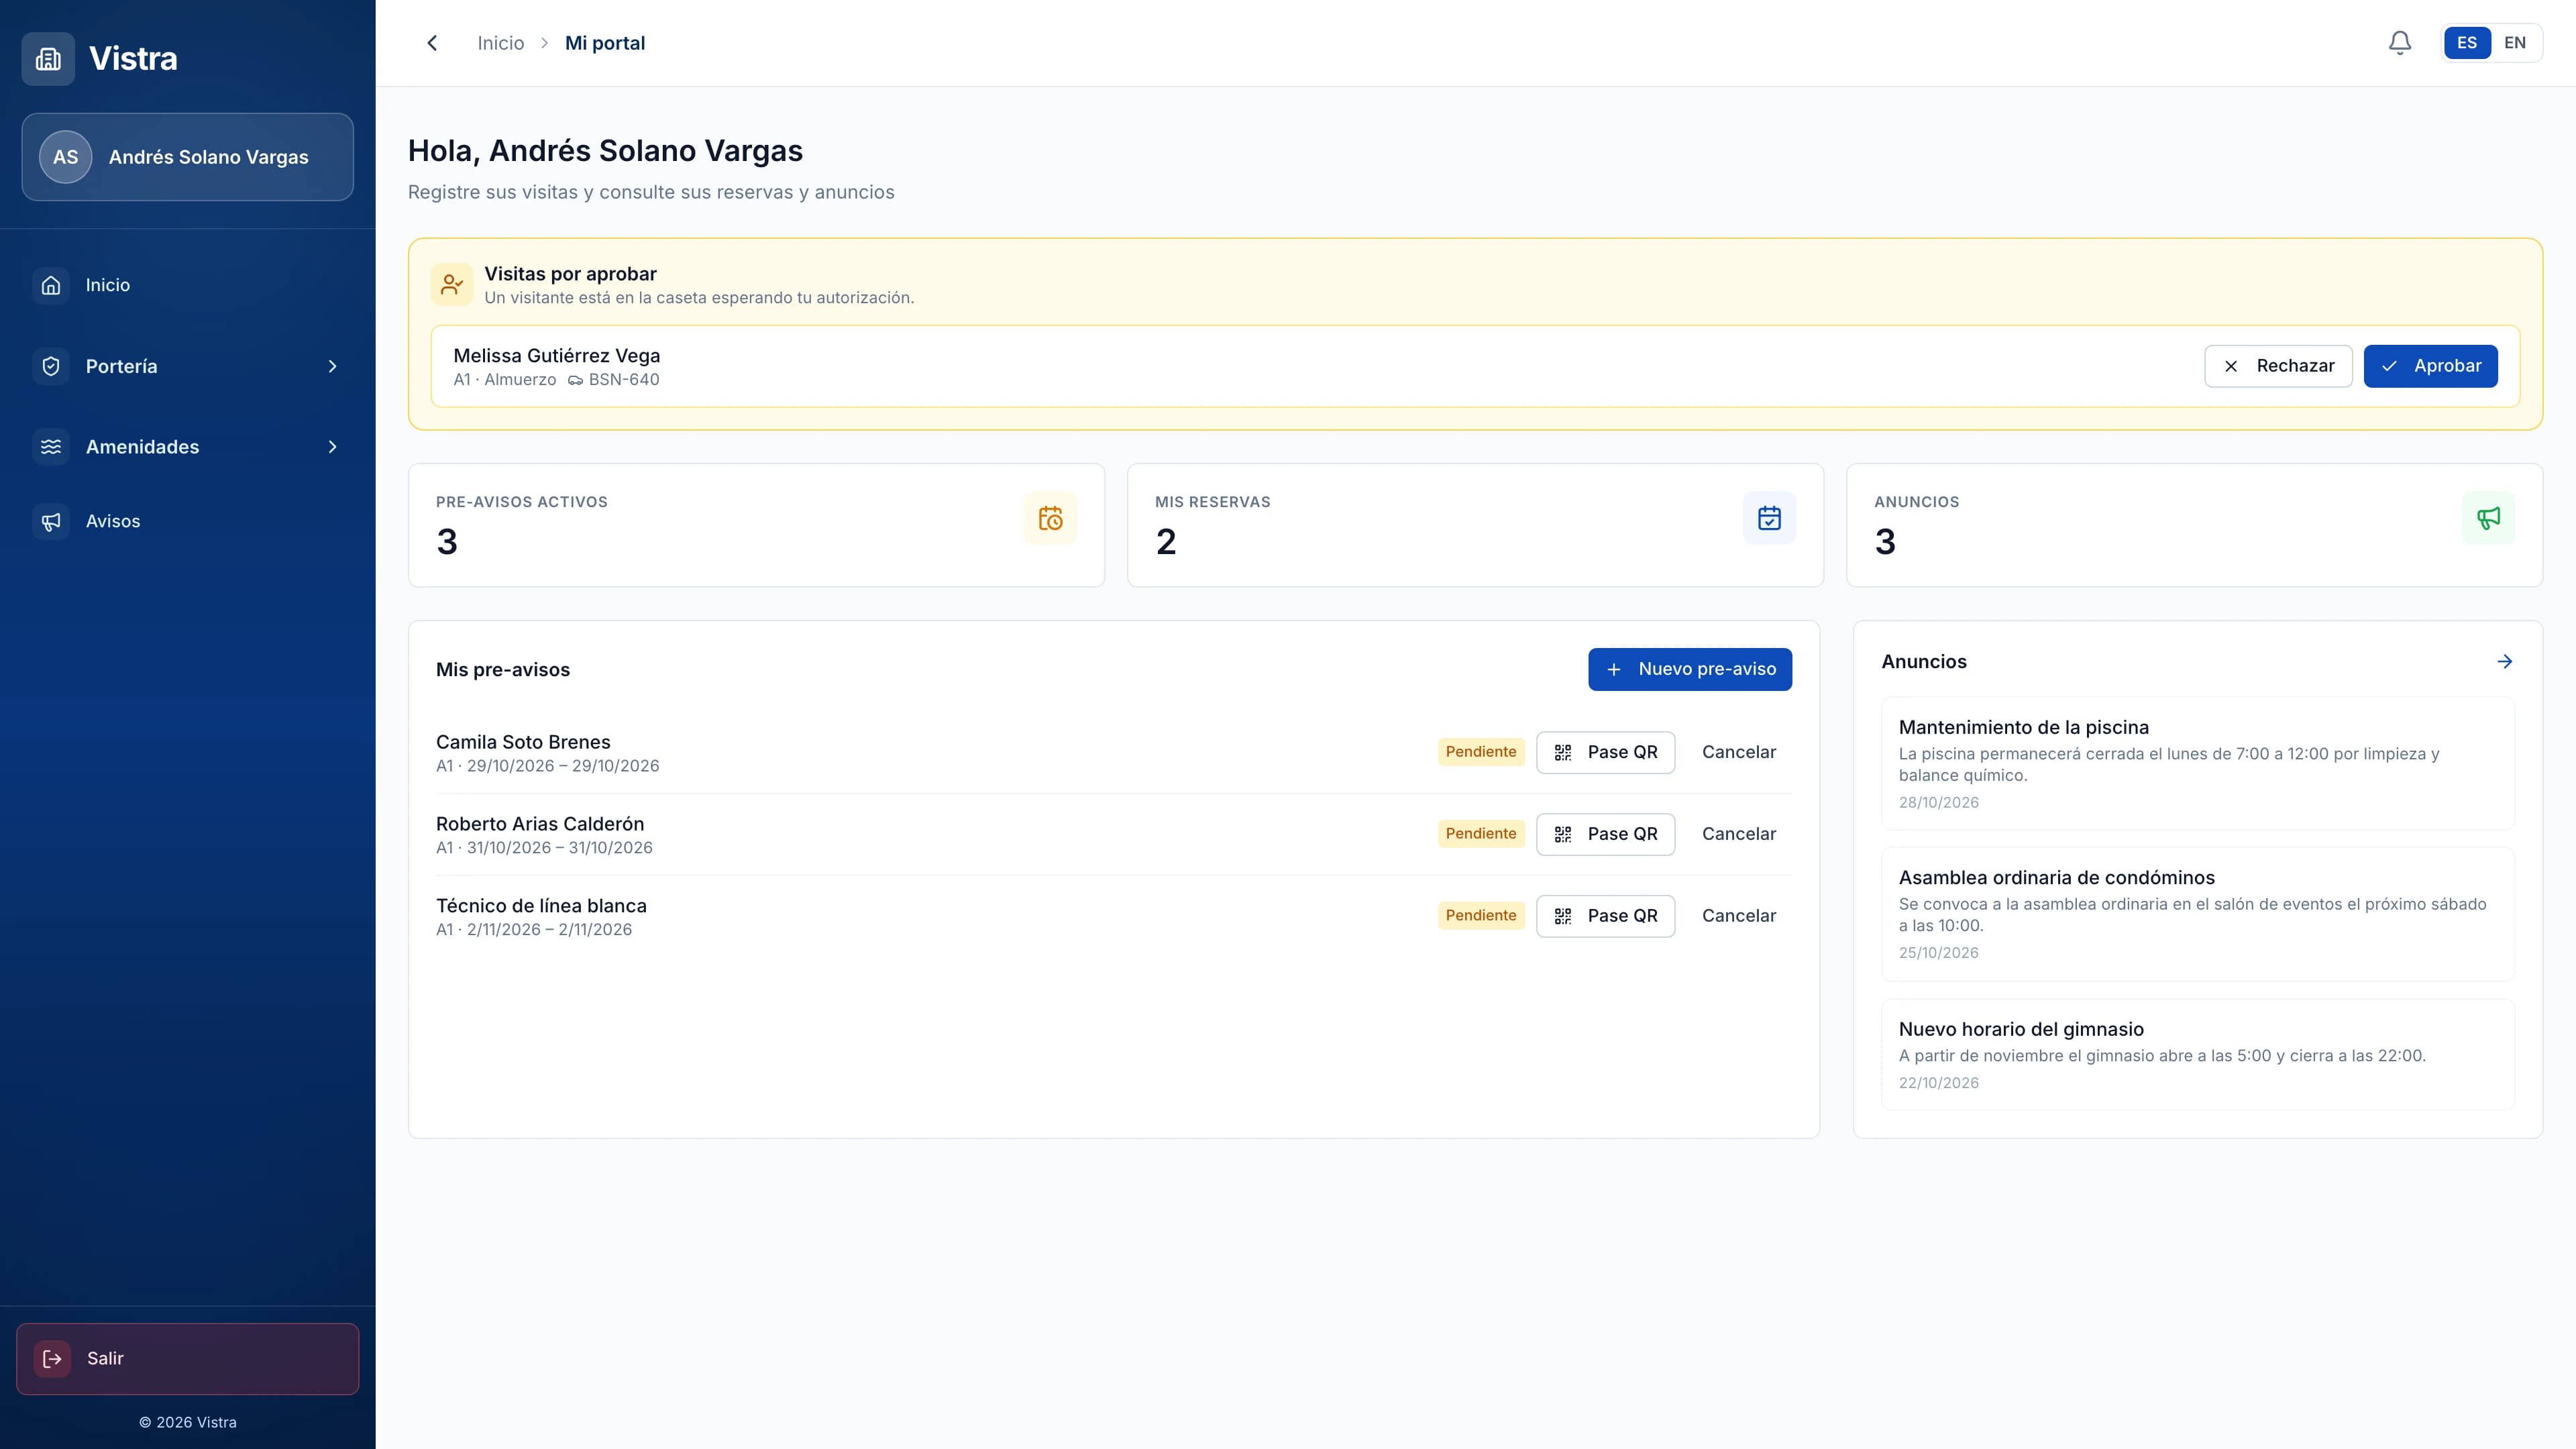This screenshot has width=2576, height=1449.
Task: Cancel Técnico de línea blanca pre-aviso
Action: (1739, 916)
